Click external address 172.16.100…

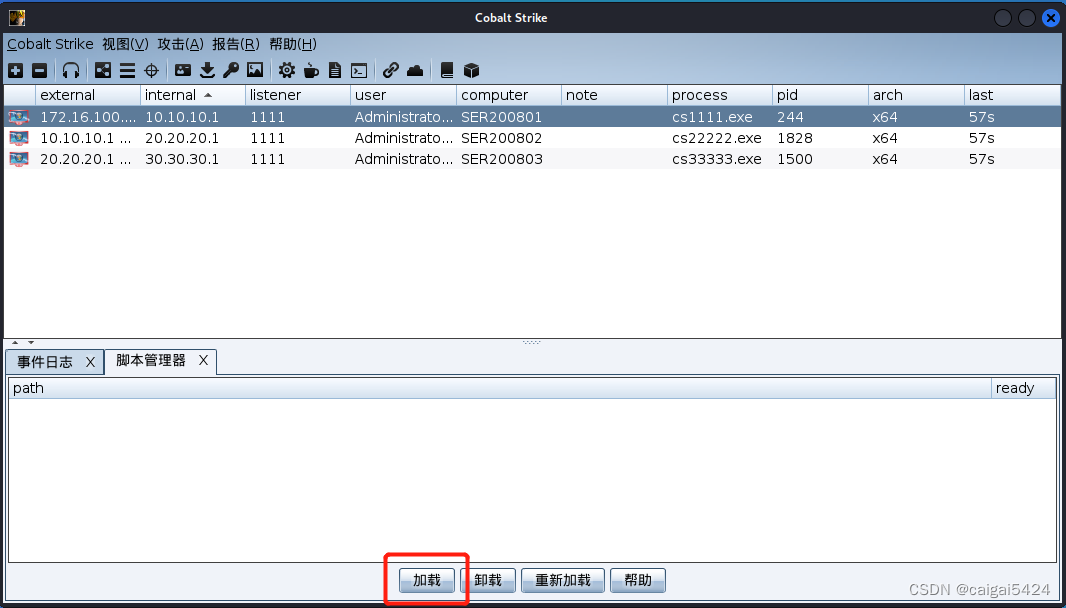pyautogui.click(x=88, y=117)
